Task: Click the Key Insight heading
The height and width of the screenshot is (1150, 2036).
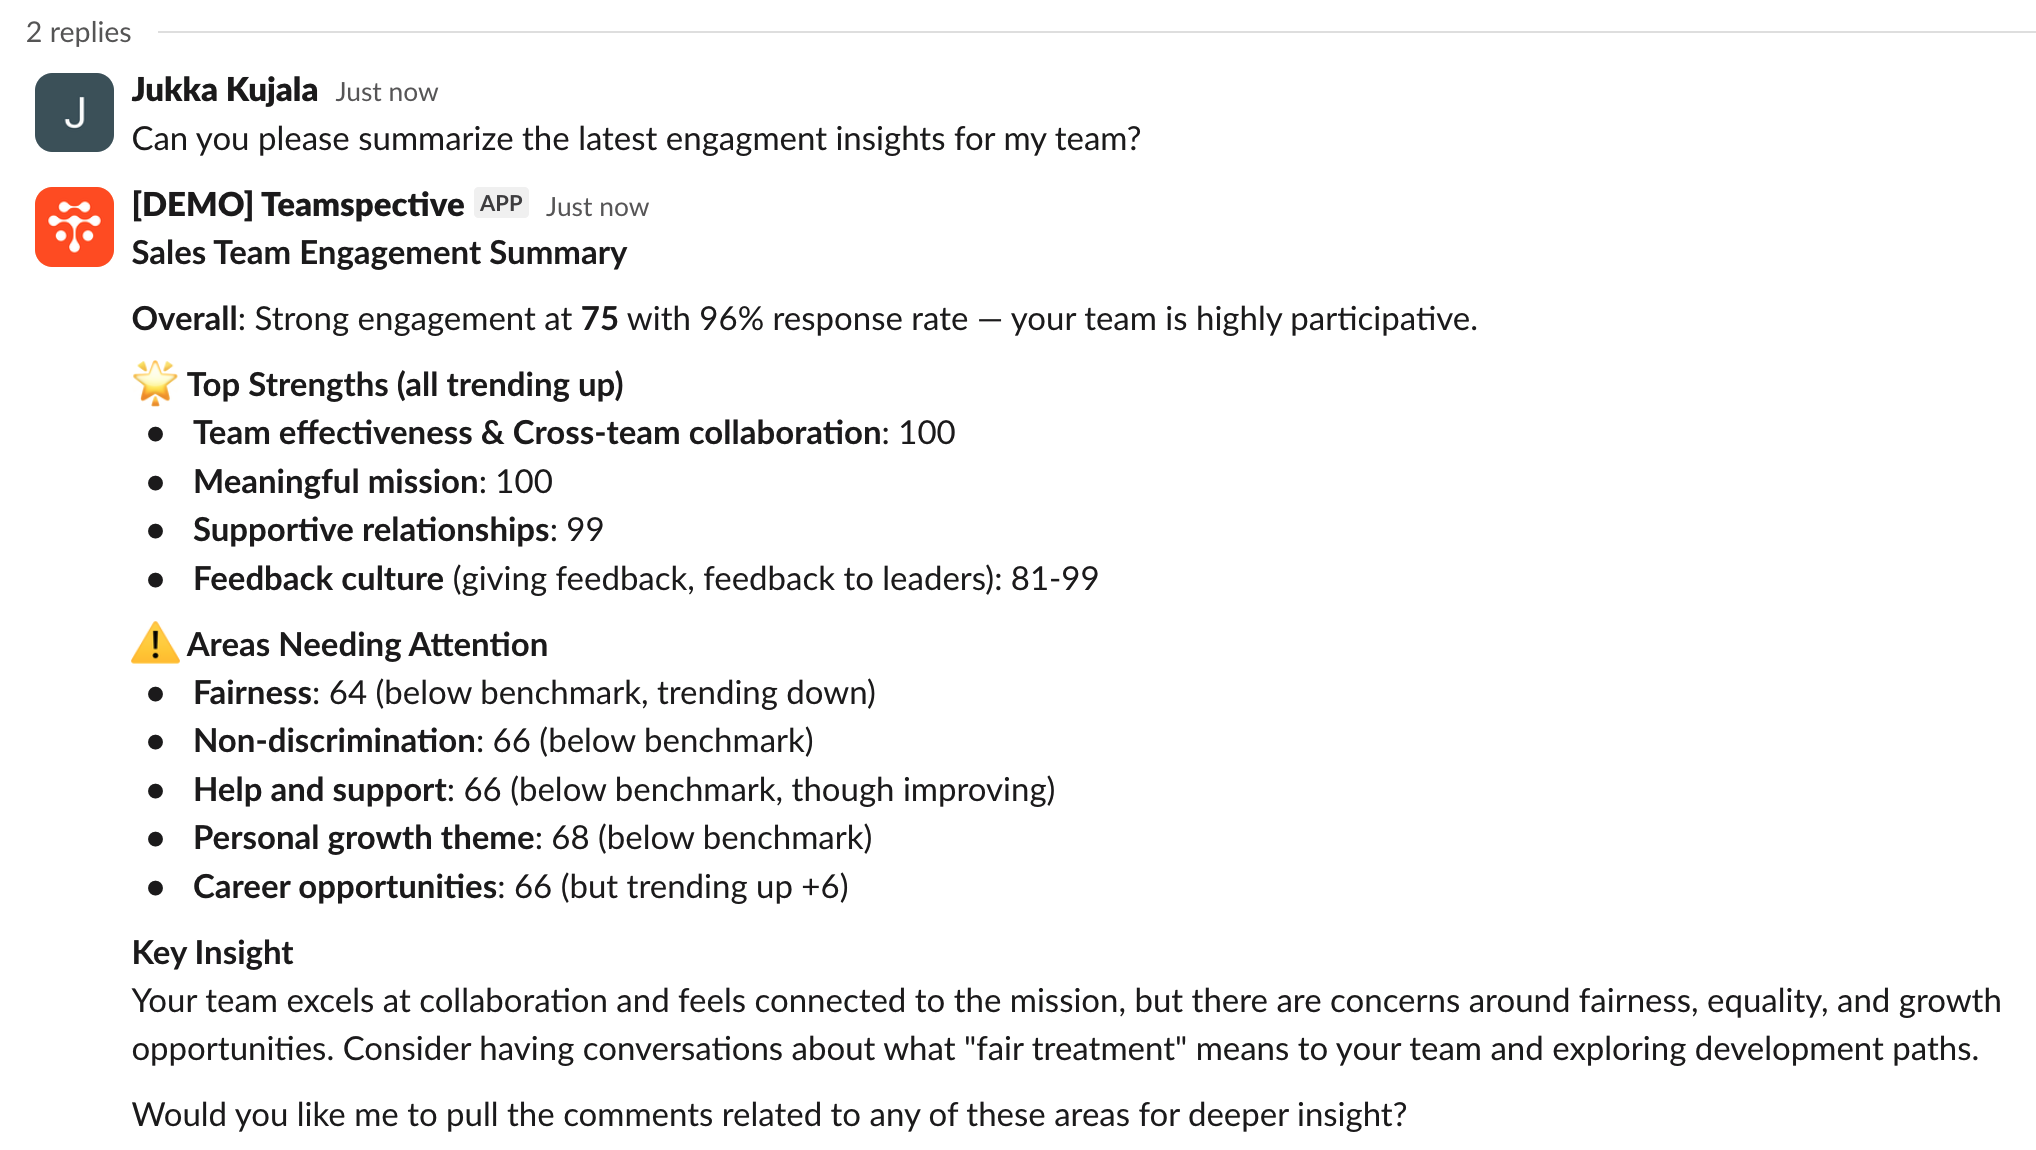Action: tap(212, 953)
